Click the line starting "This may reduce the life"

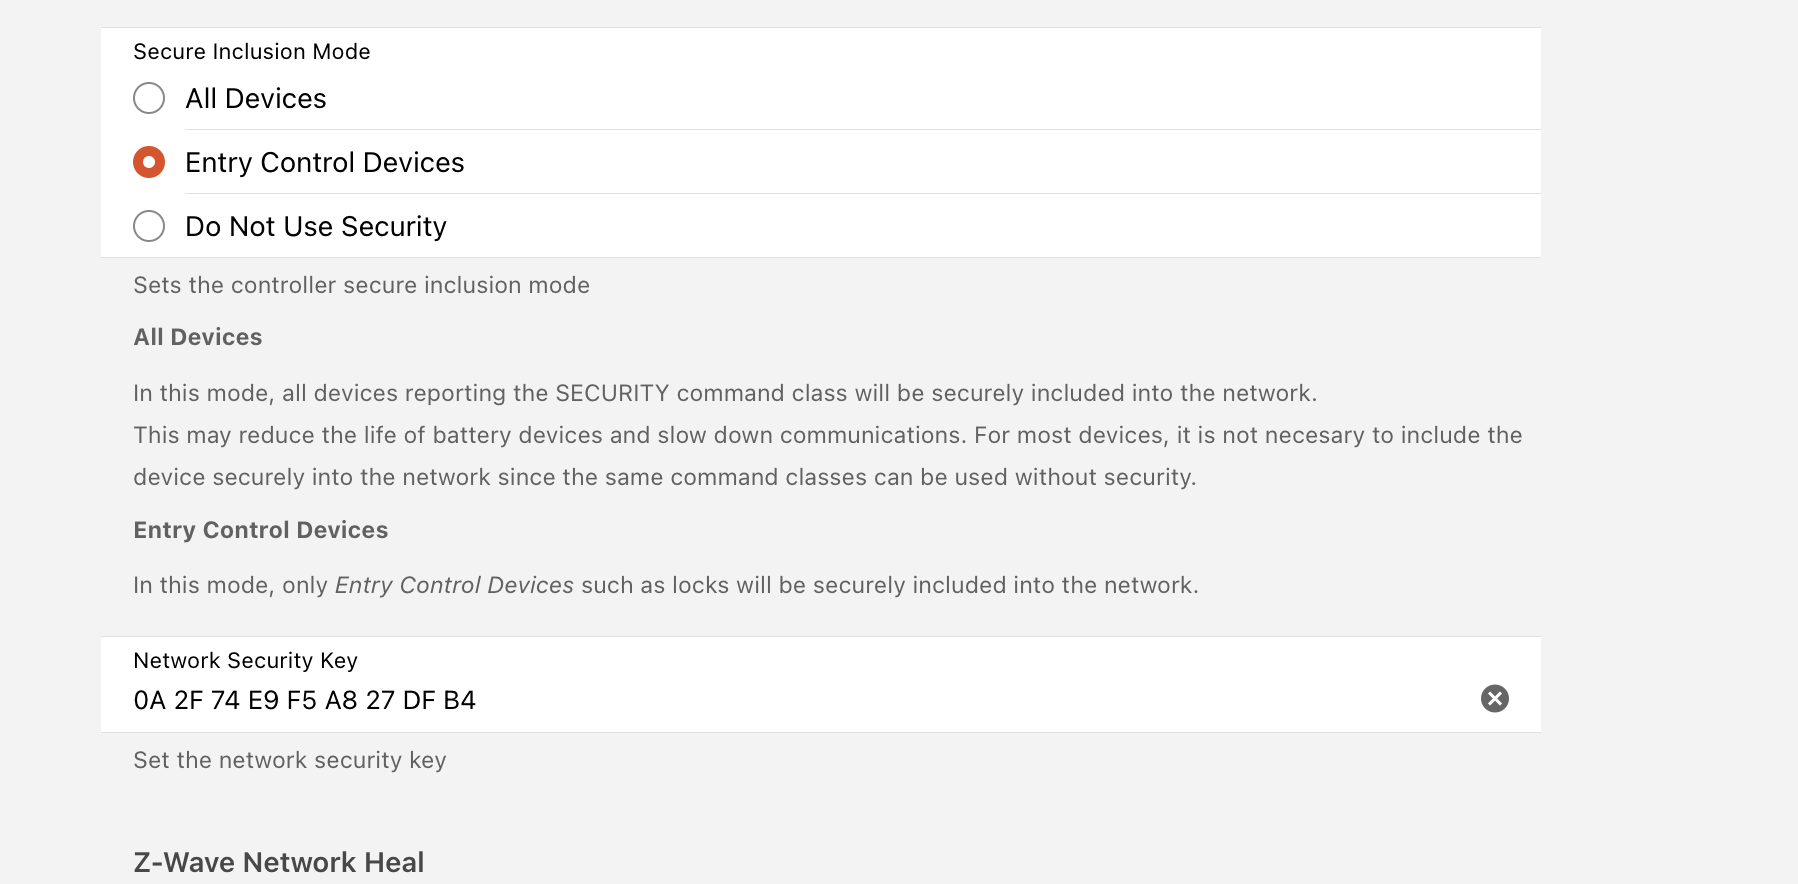(x=827, y=435)
